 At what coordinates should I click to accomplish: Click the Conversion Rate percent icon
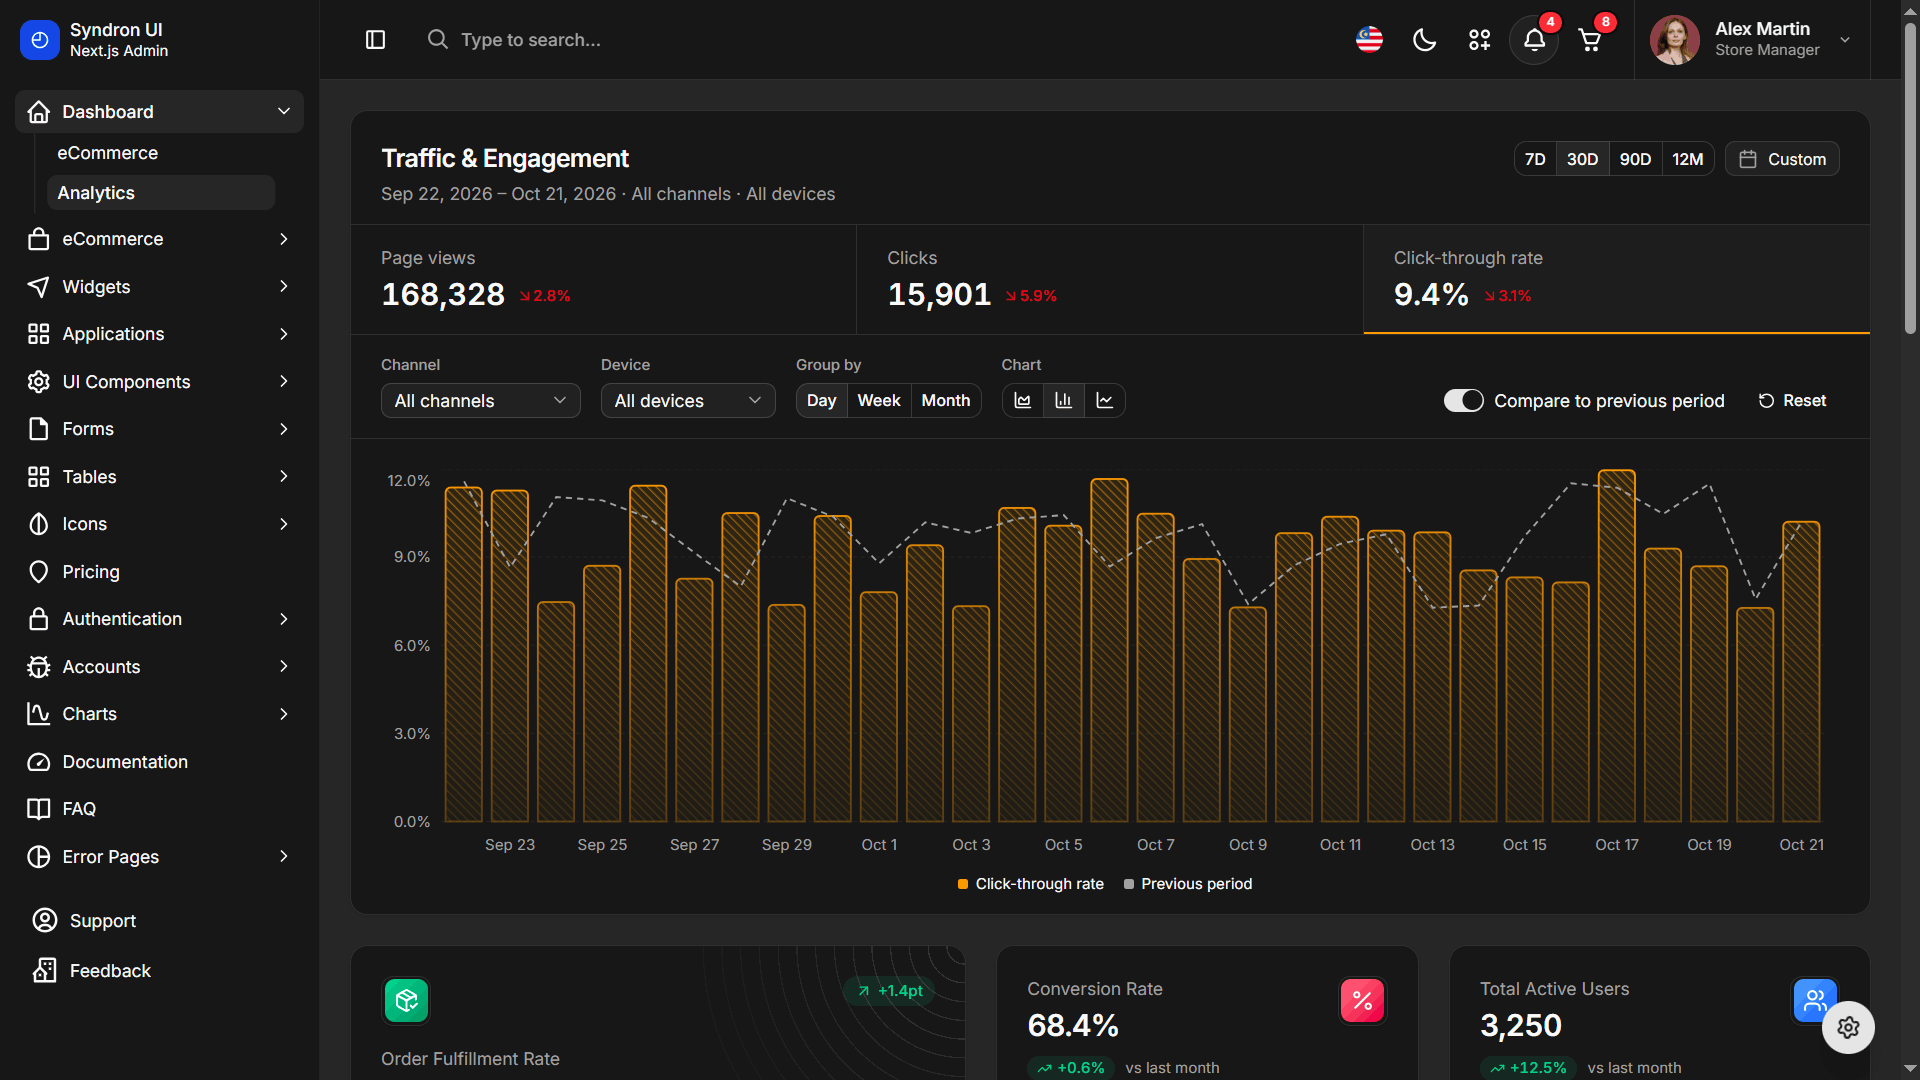(1362, 1001)
